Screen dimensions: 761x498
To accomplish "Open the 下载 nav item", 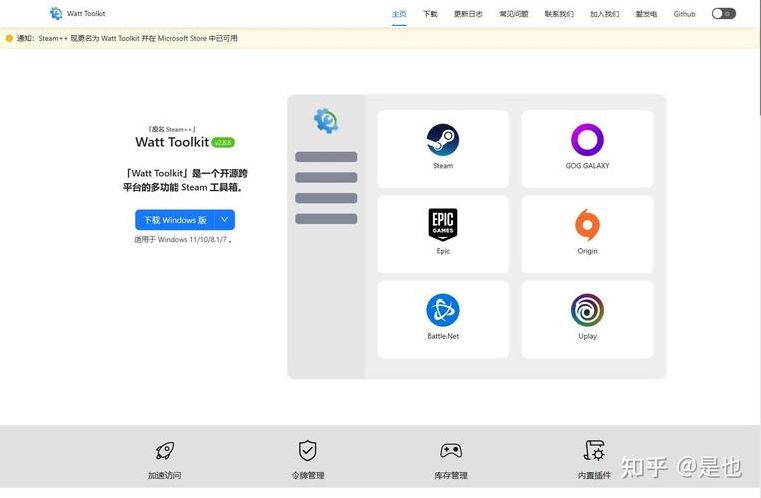I will coord(430,14).
